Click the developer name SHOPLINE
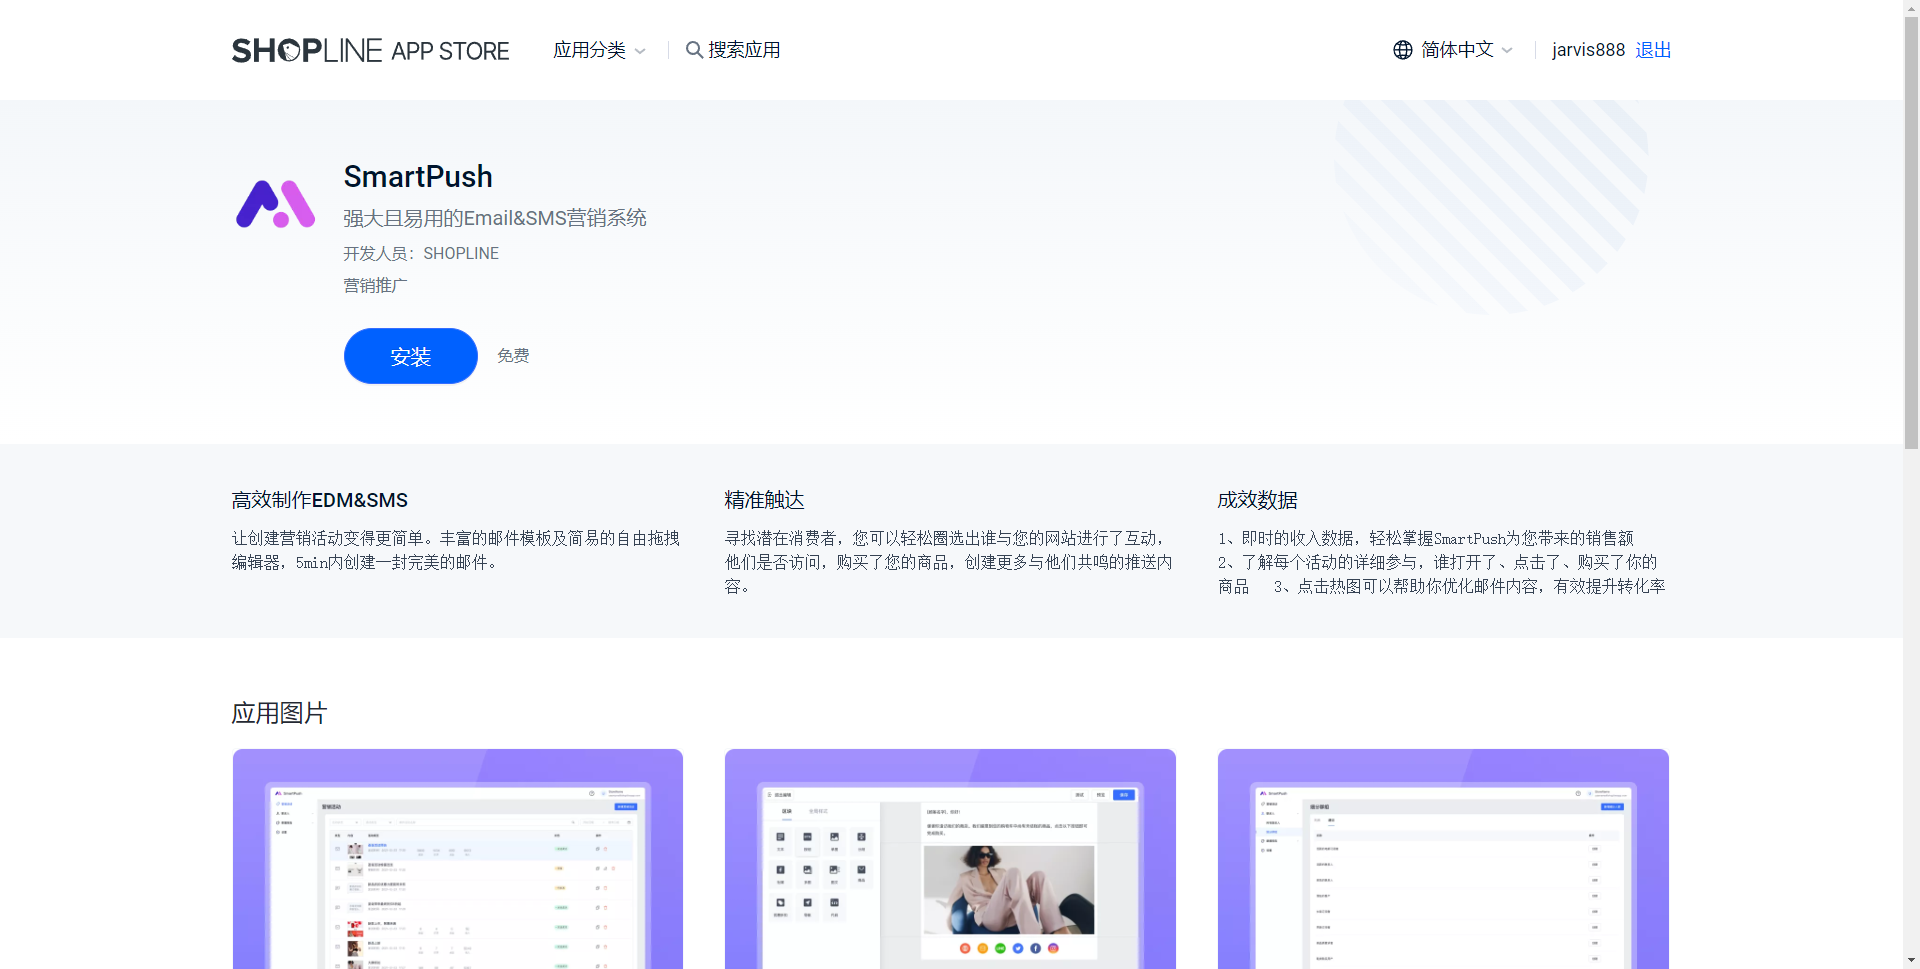The image size is (1920, 969). click(x=460, y=254)
